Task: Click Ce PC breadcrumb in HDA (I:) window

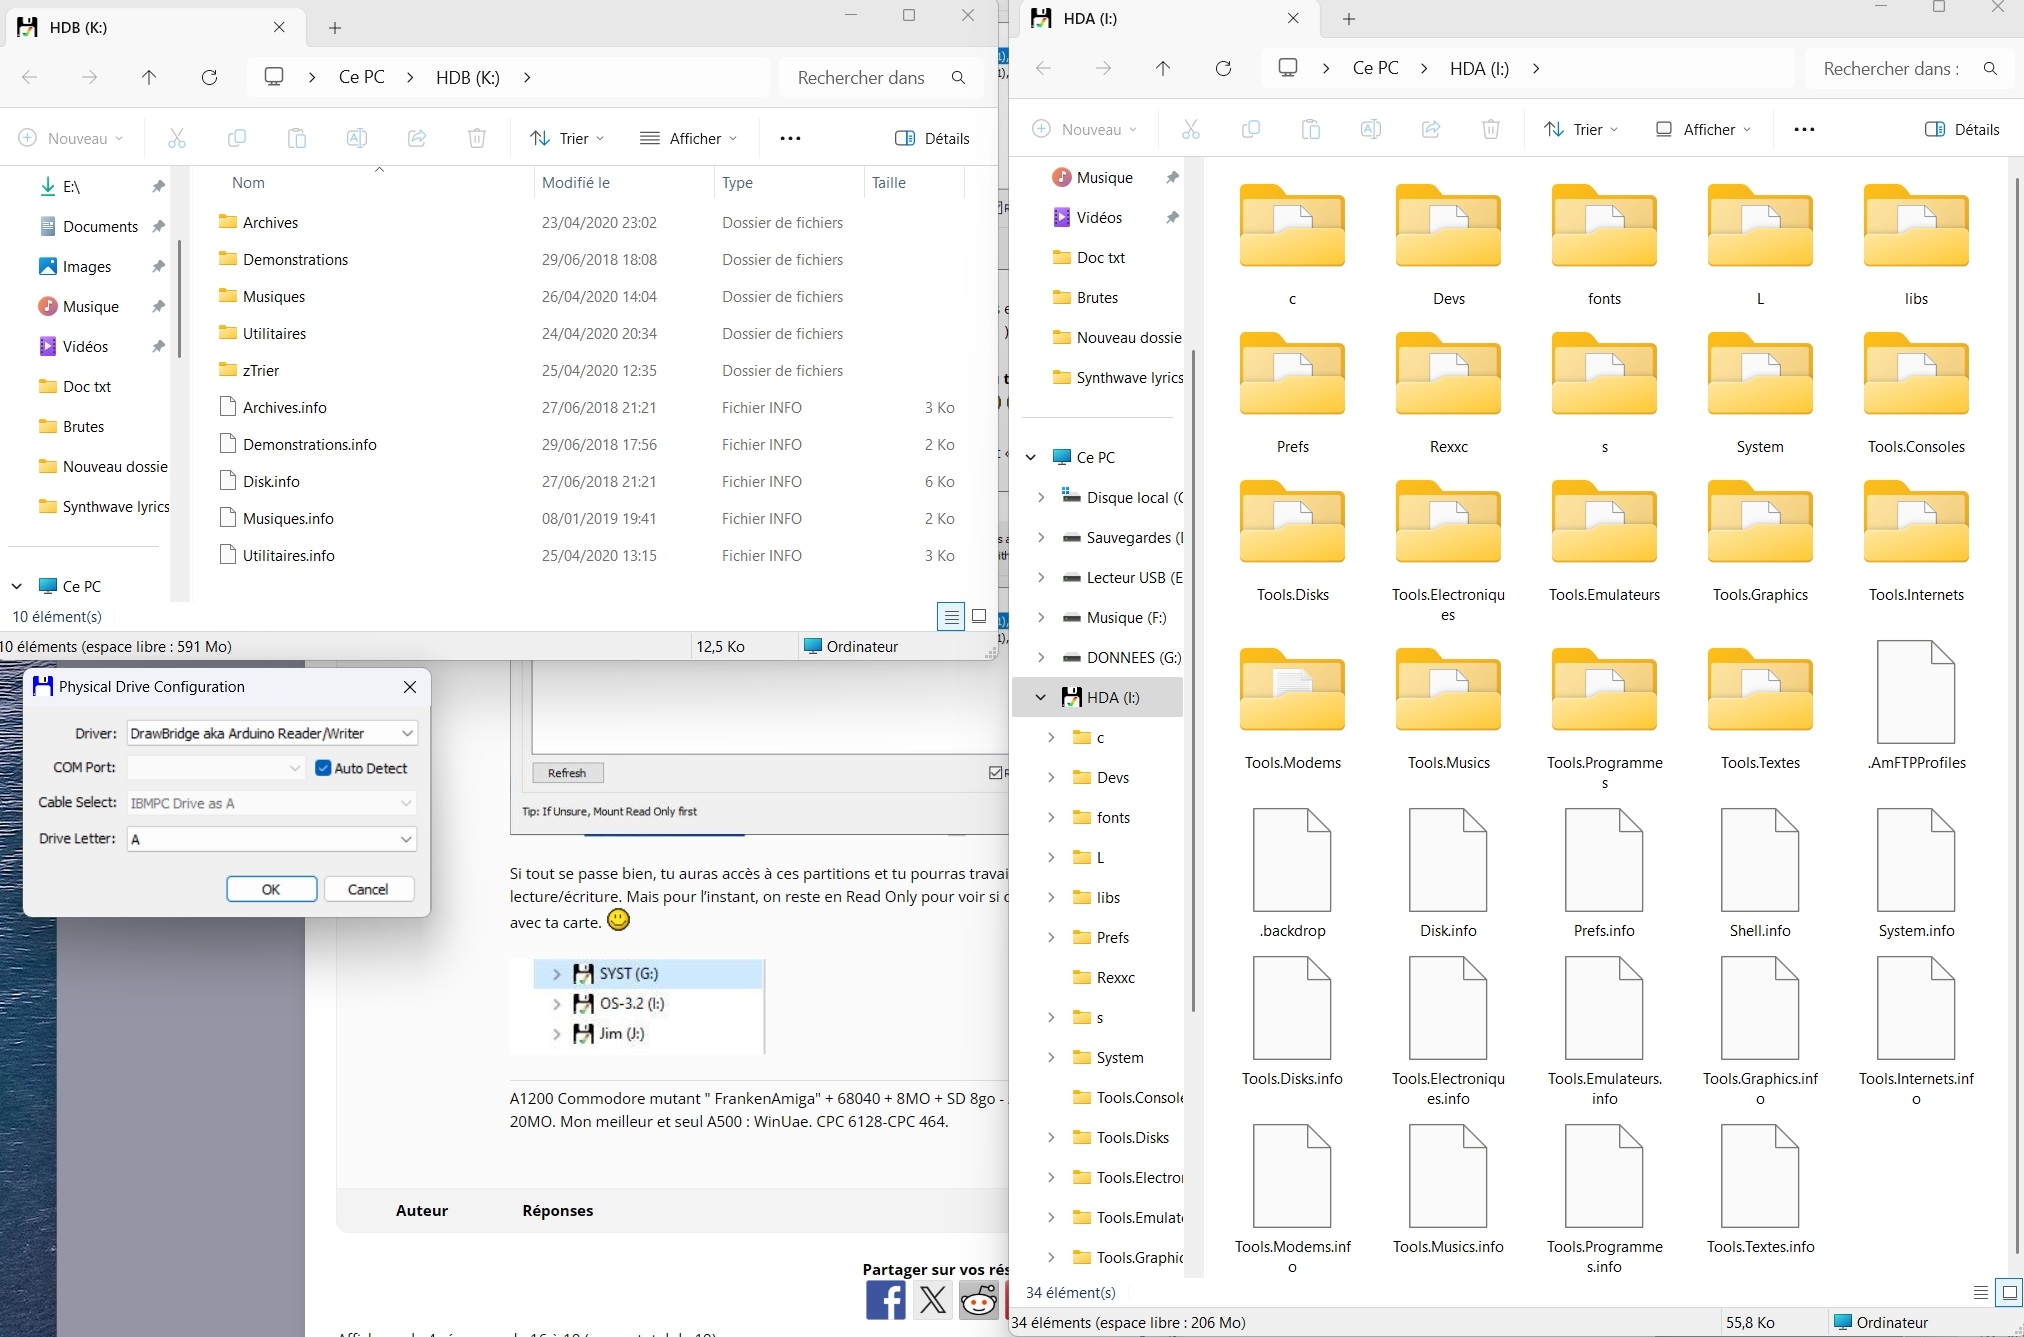Action: pos(1375,68)
